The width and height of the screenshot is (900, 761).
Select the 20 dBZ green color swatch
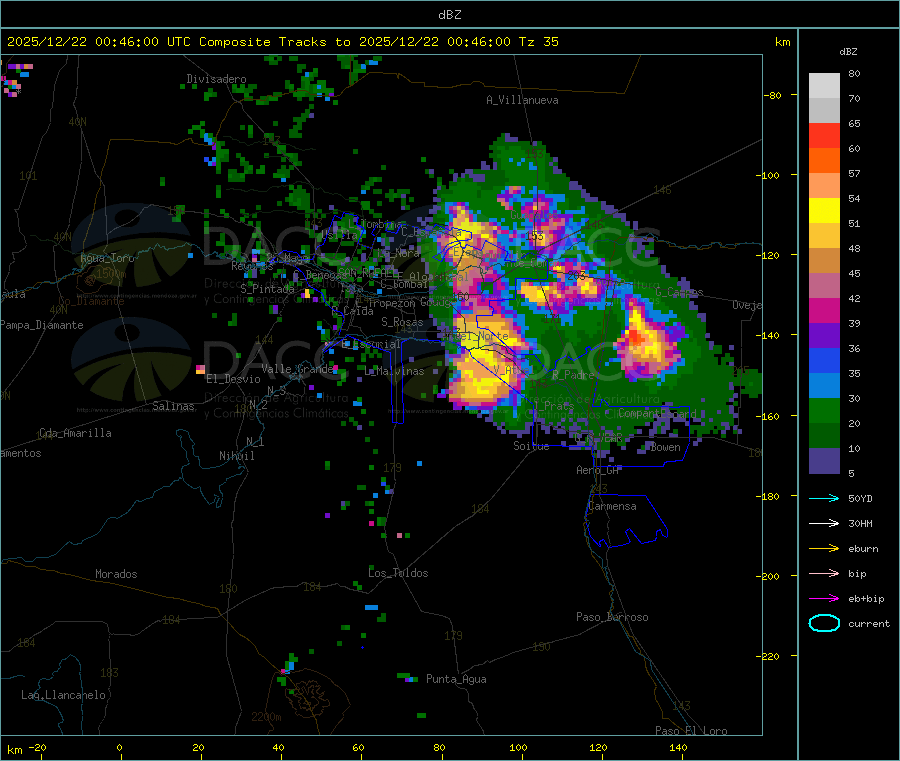coord(824,410)
